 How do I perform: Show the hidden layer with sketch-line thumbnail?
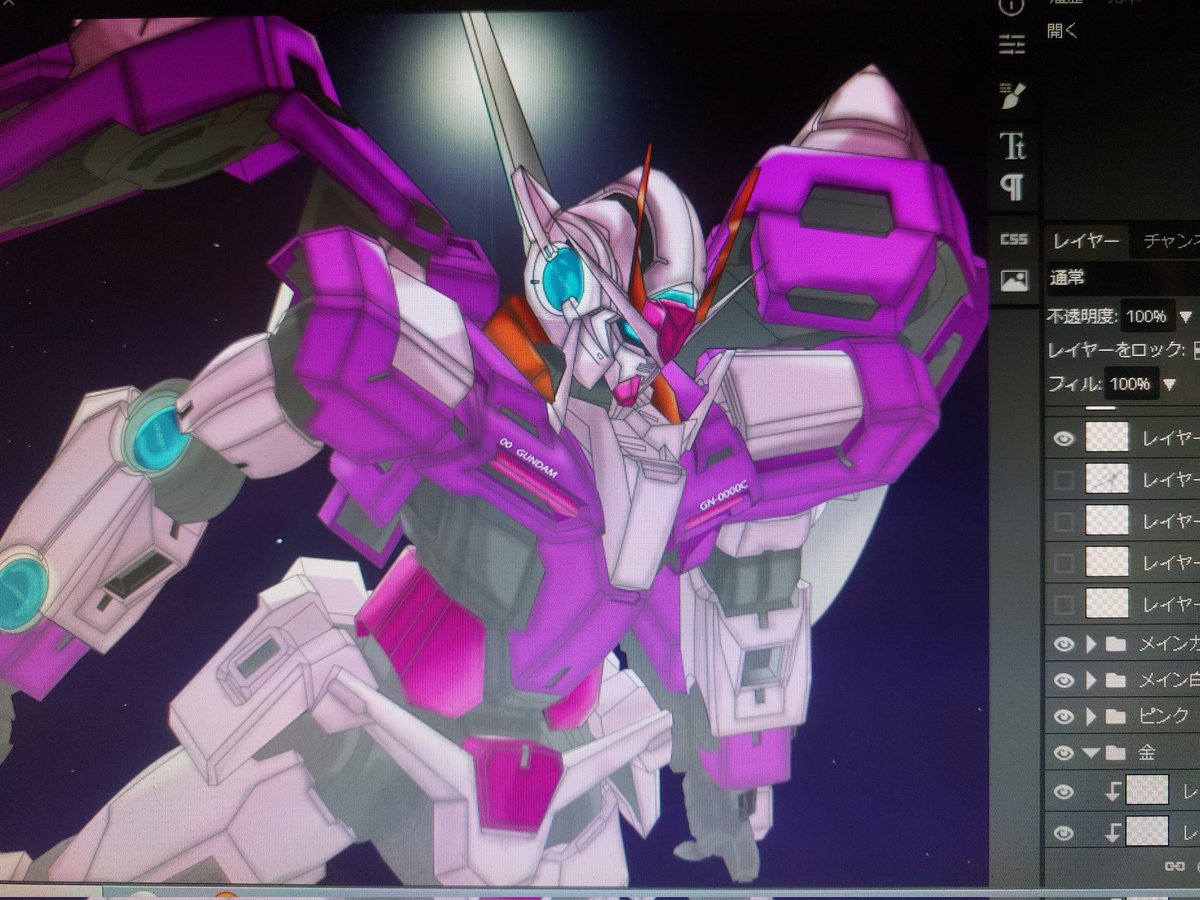click(x=1064, y=480)
